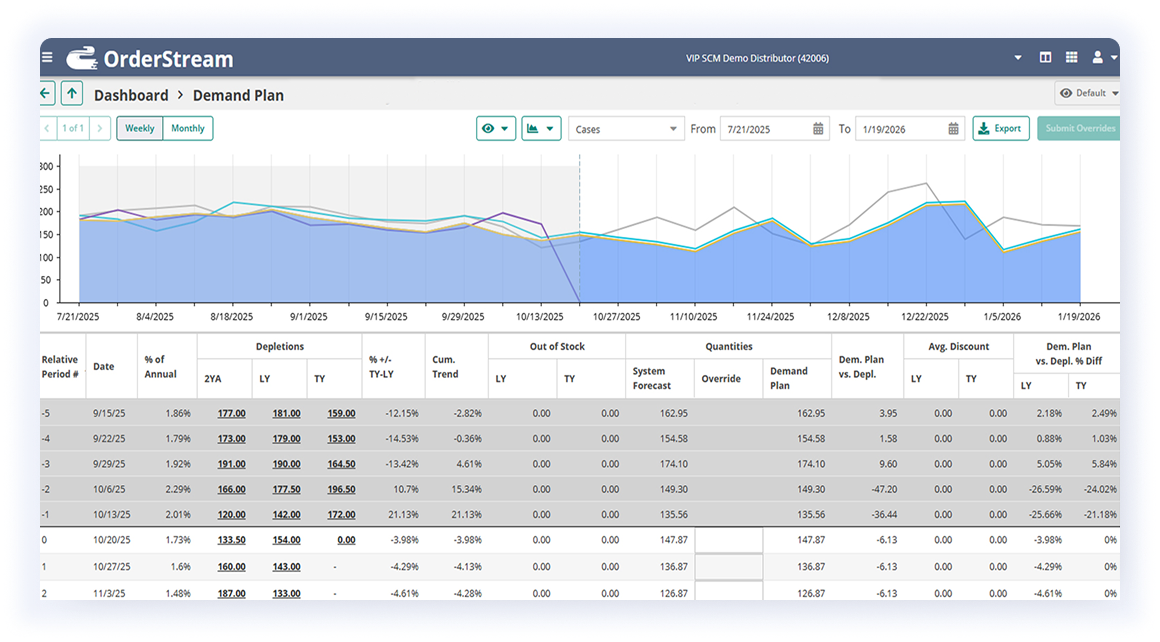1160x642 pixels.
Task: Open the From date calendar picker
Action: tap(819, 128)
